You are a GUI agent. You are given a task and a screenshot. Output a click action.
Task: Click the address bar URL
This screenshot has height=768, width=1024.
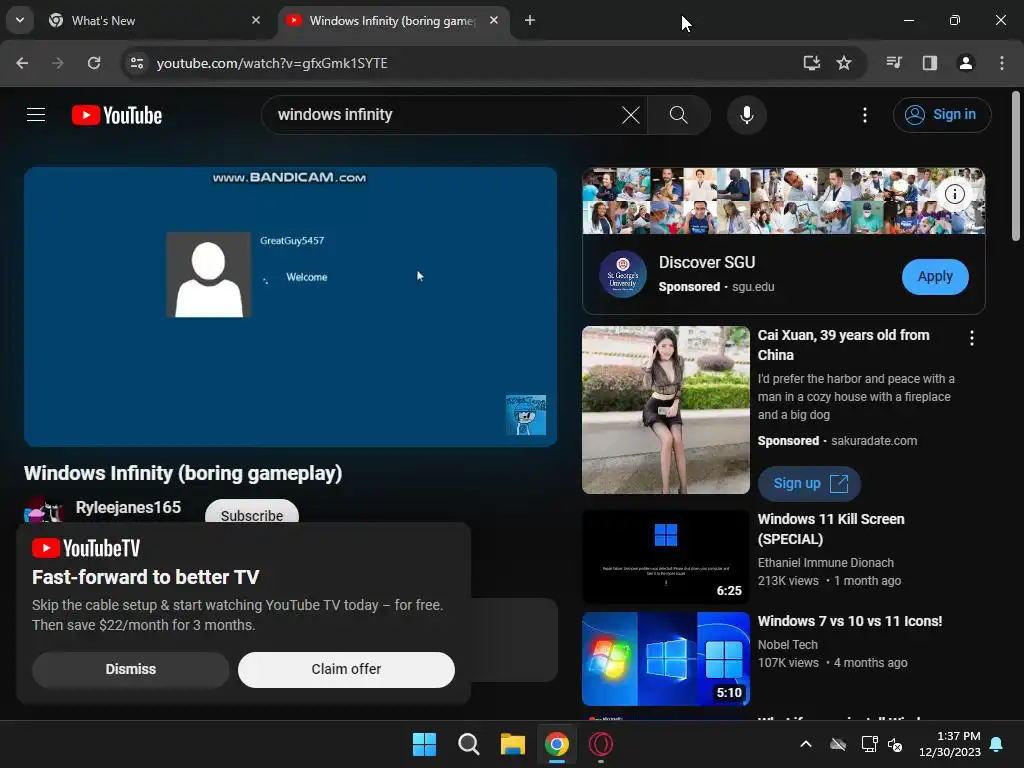click(272, 63)
